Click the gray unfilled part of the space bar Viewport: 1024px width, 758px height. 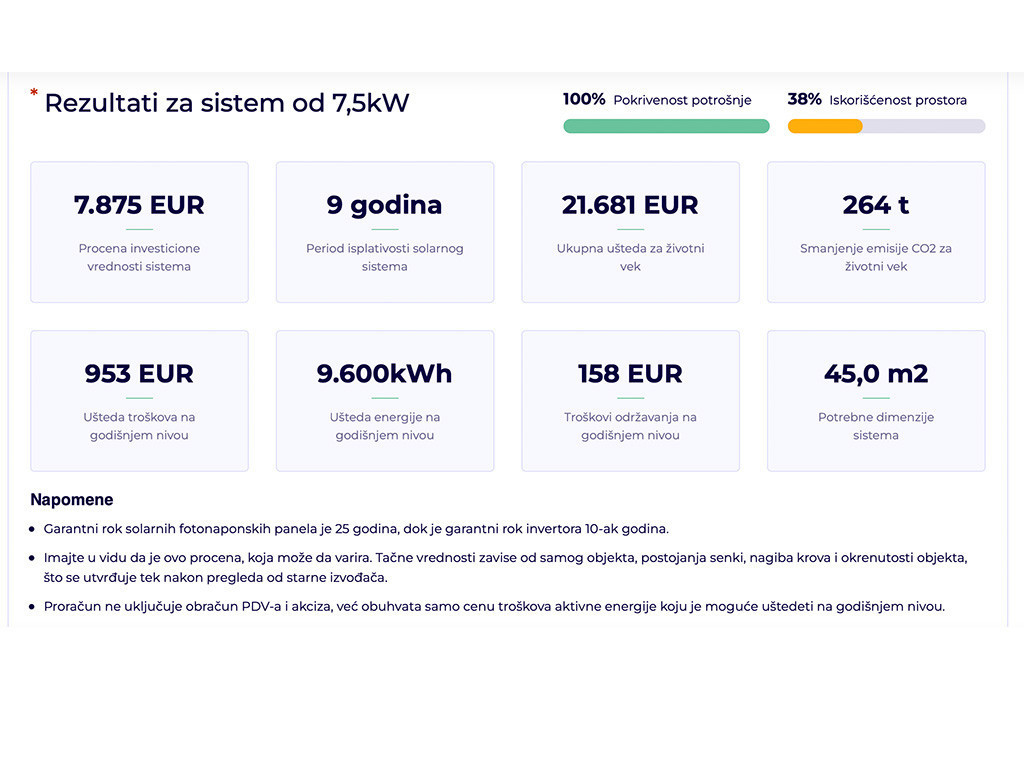click(923, 126)
